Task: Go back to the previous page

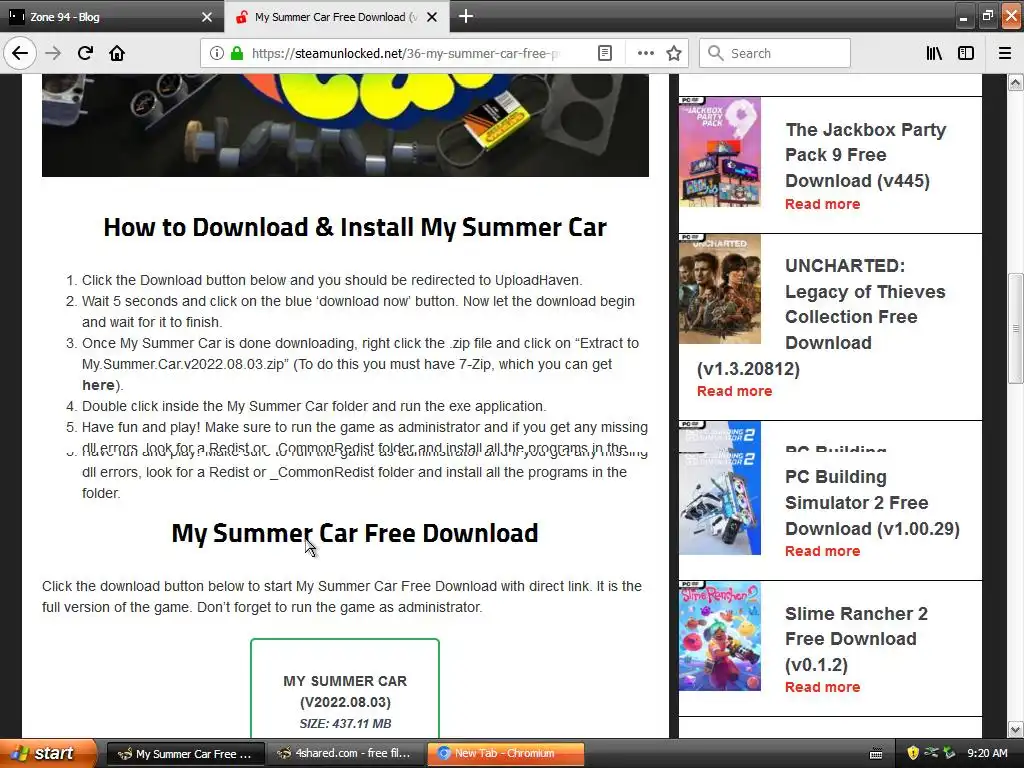Action: pyautogui.click(x=20, y=53)
